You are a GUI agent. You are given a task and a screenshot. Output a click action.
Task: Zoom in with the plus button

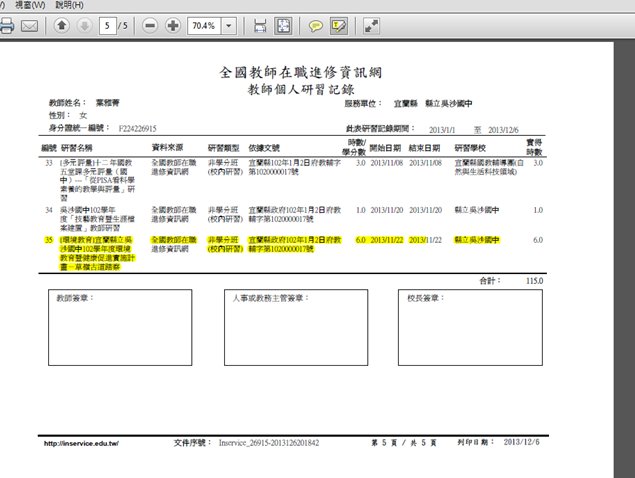(173, 25)
